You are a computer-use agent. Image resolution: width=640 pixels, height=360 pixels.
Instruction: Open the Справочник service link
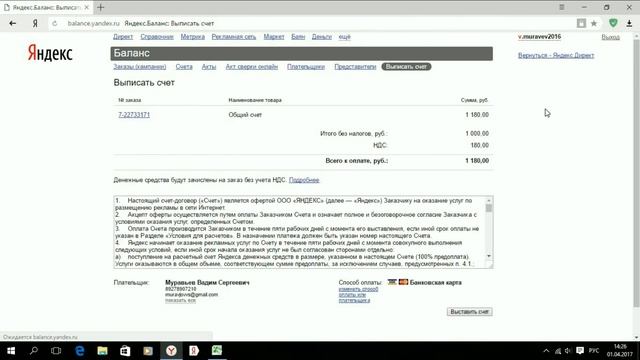157,37
